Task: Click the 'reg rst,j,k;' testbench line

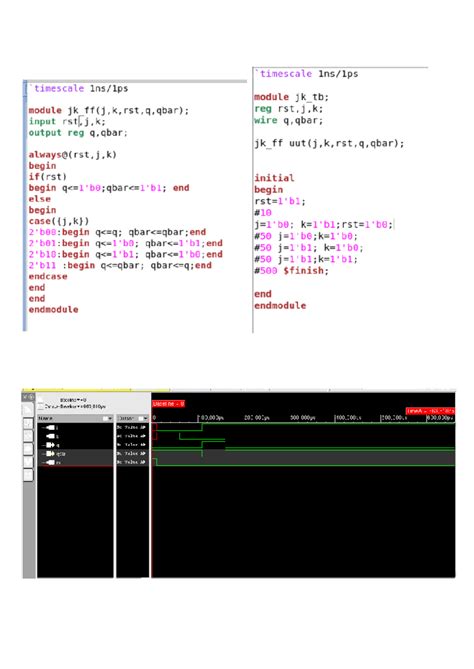Action: pyautogui.click(x=288, y=109)
